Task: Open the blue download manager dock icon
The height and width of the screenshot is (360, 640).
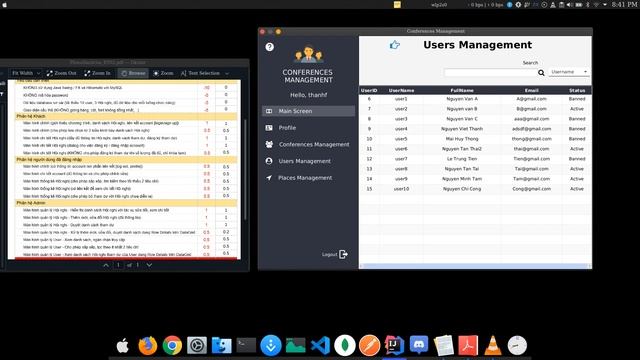Action: [x=271, y=345]
